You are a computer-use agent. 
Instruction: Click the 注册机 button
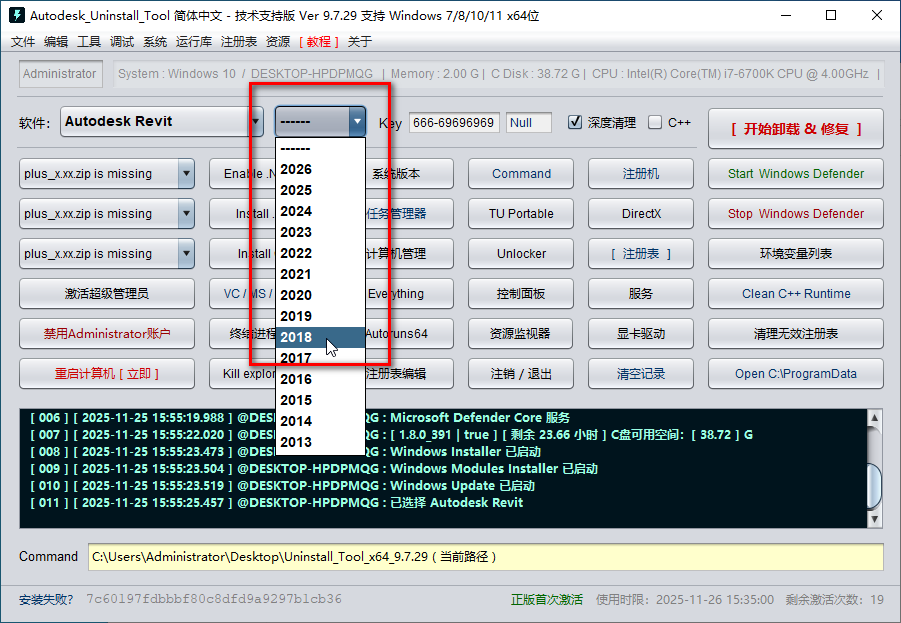click(641, 174)
